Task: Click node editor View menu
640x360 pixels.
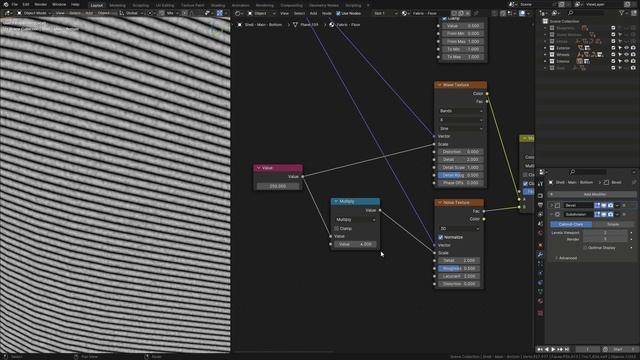Action: (284, 13)
